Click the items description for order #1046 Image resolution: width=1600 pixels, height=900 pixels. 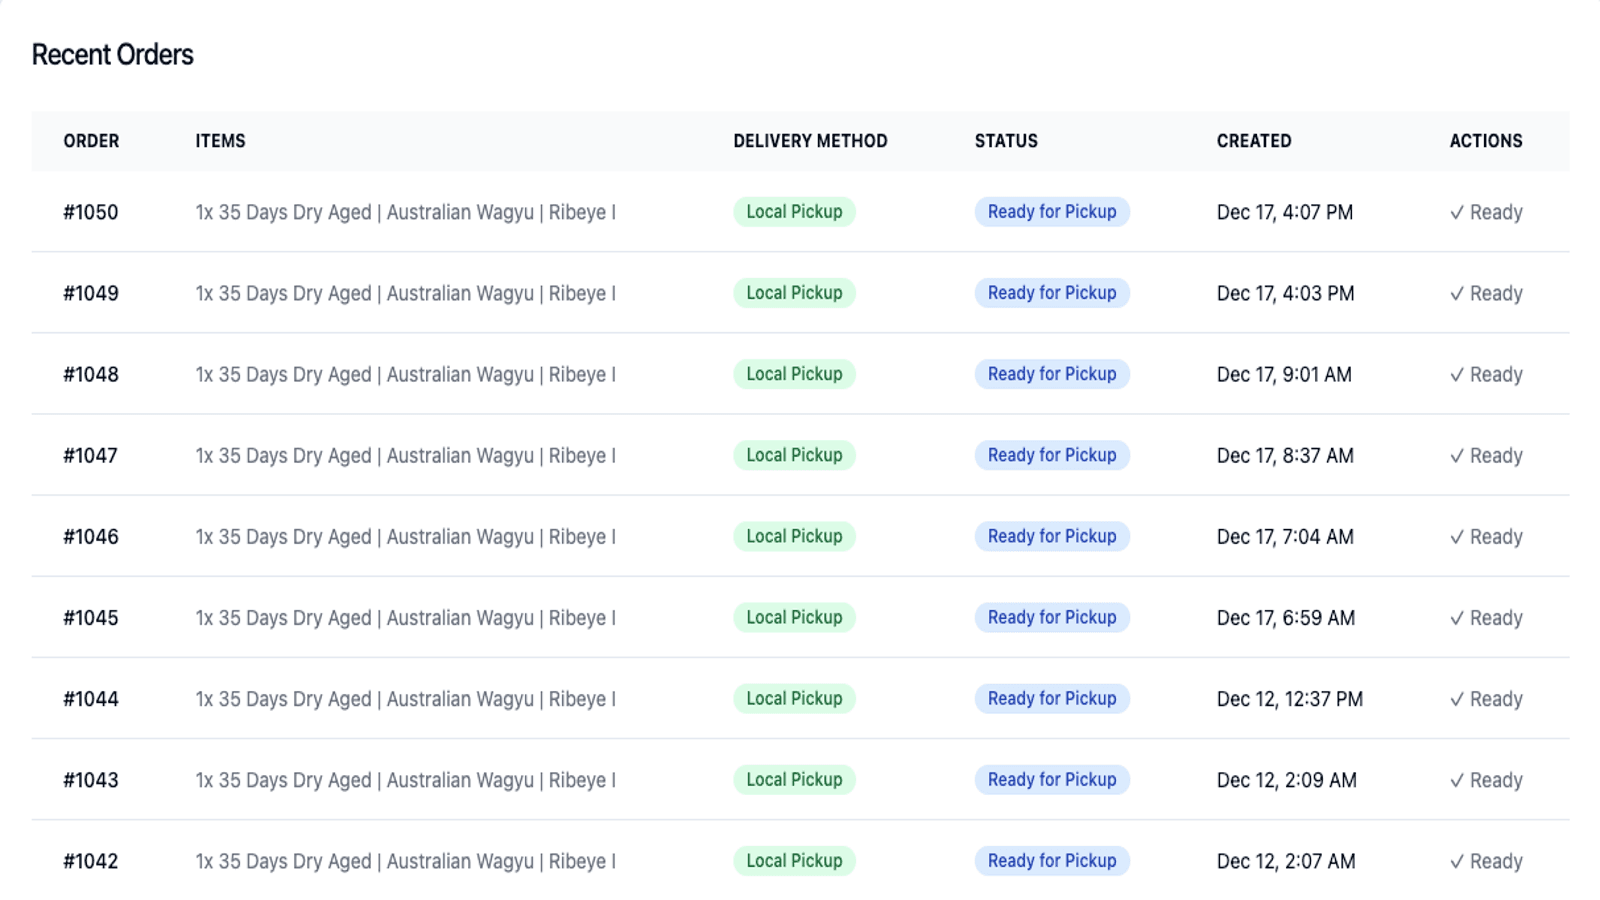[405, 536]
